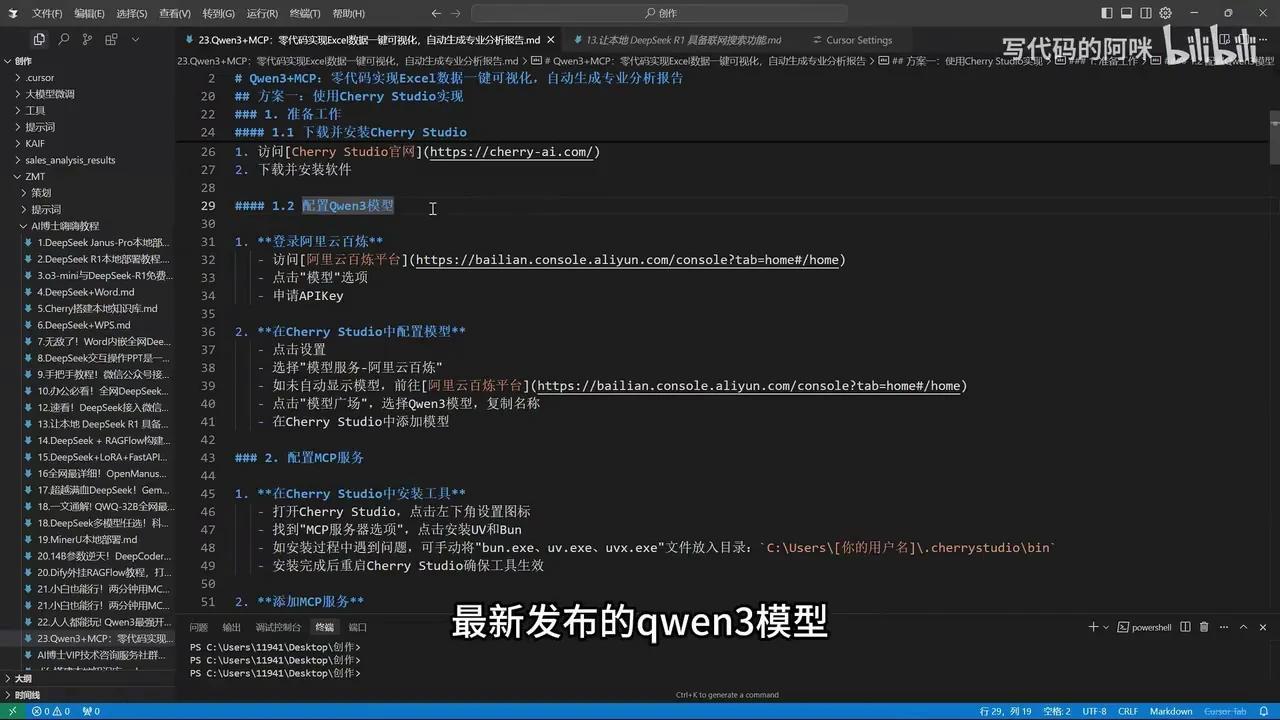Kill the powershell terminal with the trash icon

coord(1204,627)
